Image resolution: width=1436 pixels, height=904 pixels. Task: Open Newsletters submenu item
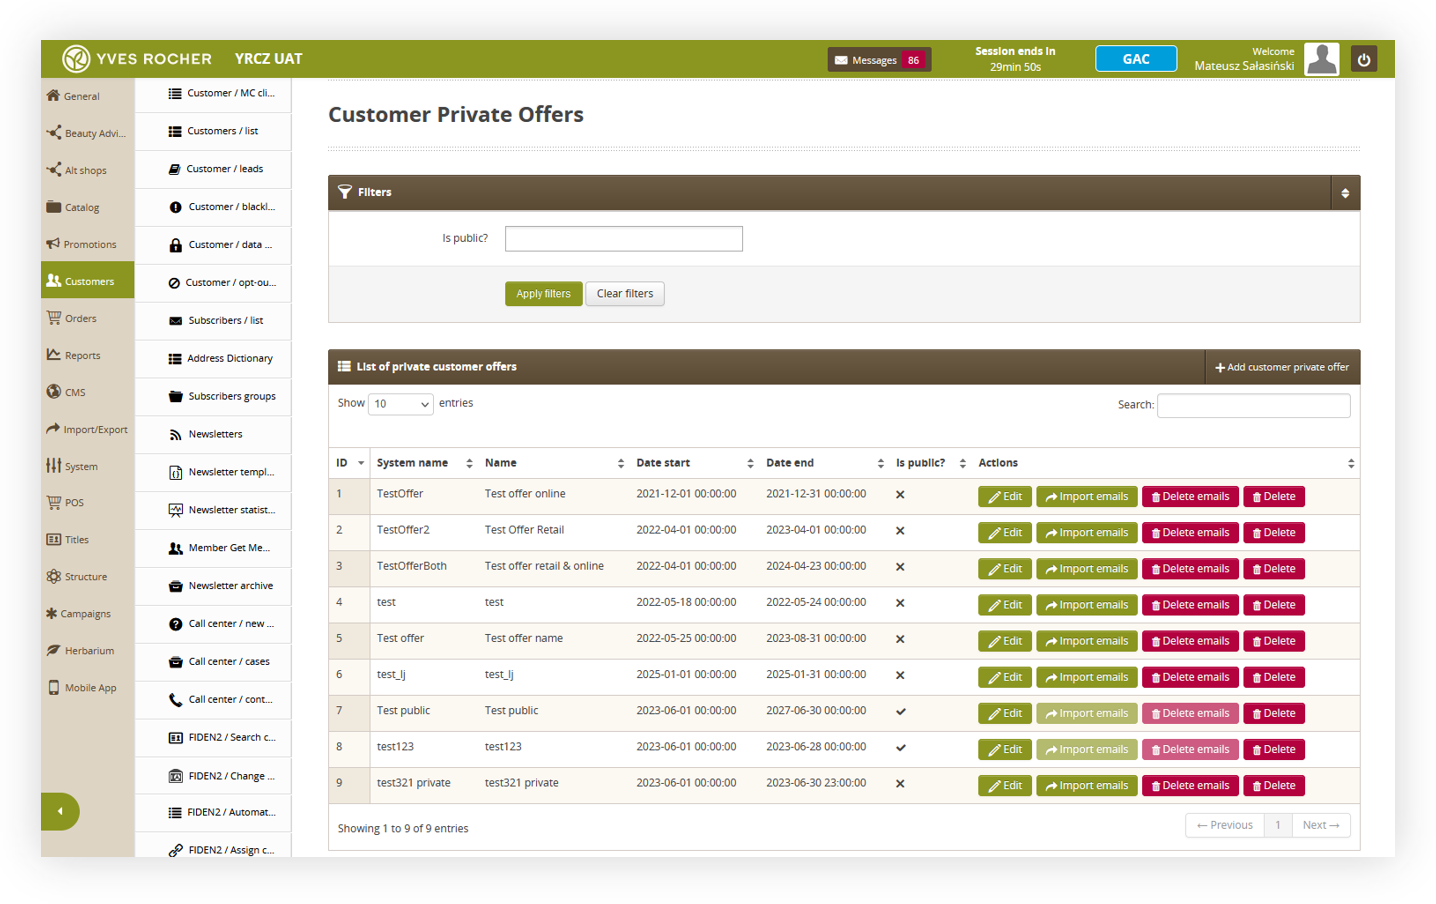coord(213,434)
